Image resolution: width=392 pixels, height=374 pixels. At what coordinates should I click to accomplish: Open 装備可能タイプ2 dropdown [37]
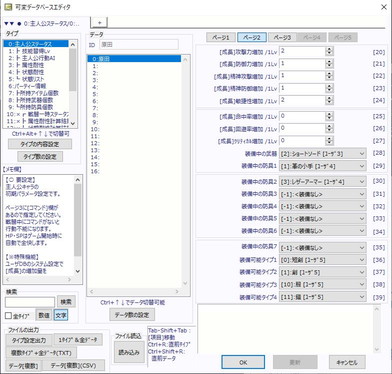coord(322,272)
